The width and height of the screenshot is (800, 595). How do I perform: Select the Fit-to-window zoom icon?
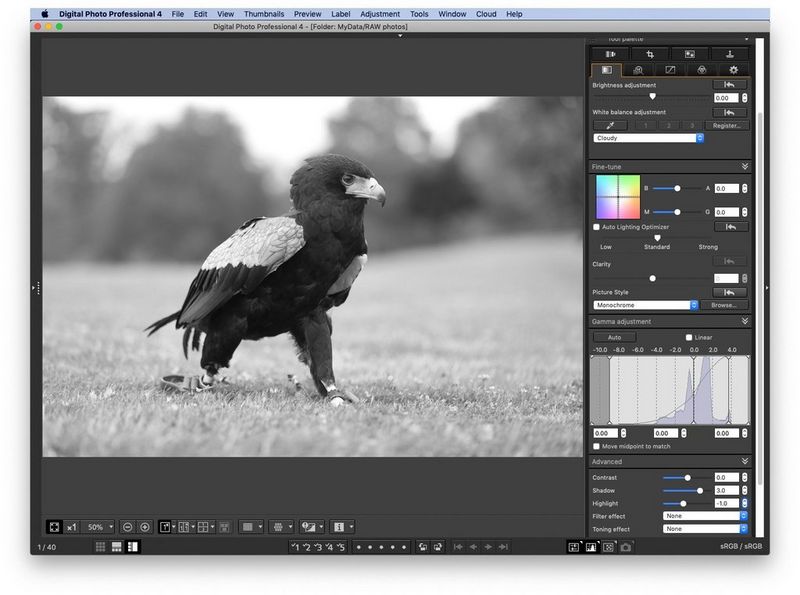(x=54, y=527)
